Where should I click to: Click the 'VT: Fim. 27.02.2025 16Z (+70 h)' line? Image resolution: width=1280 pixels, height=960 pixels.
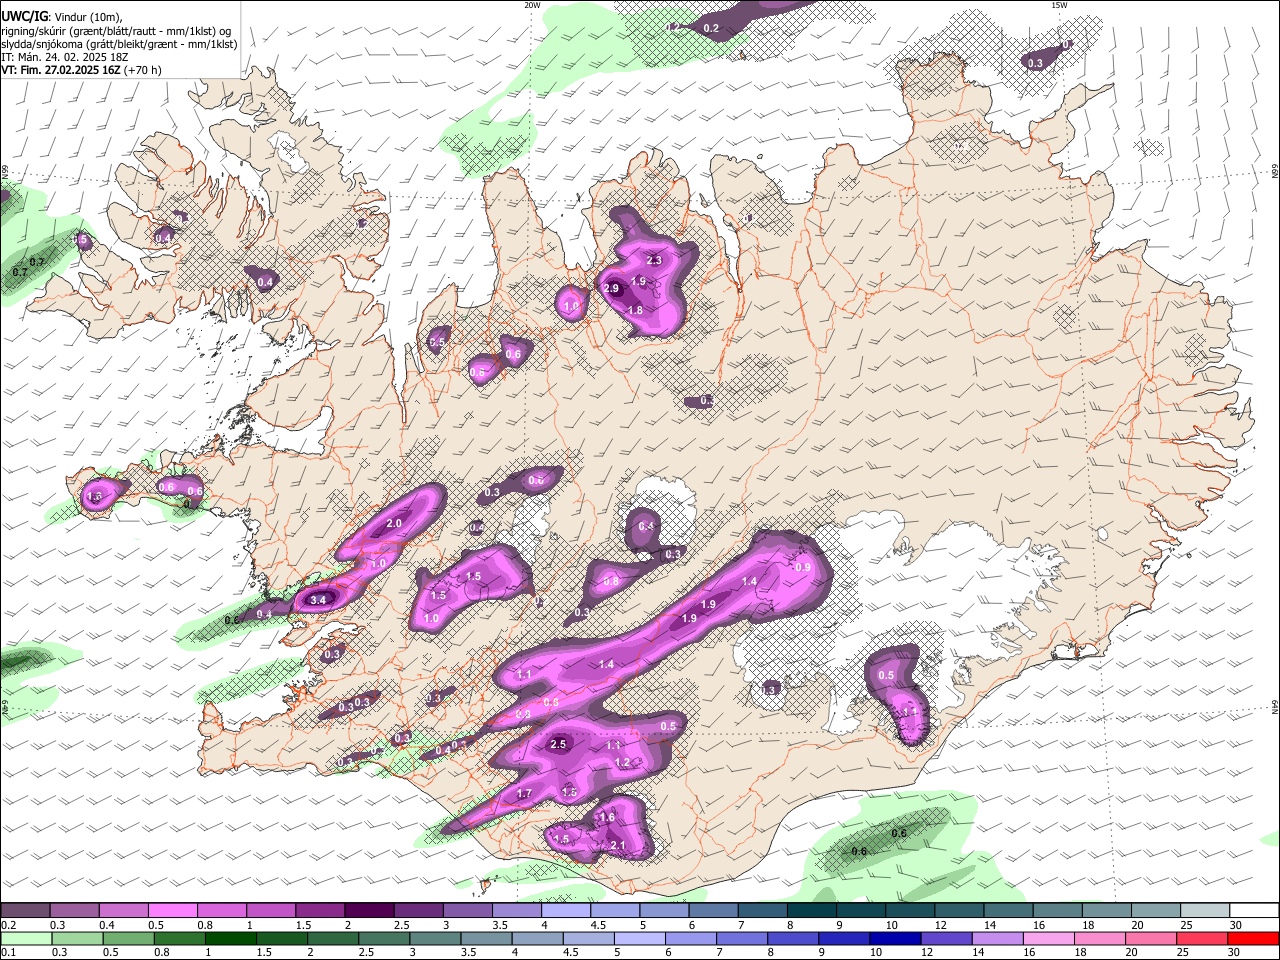[x=81, y=70]
